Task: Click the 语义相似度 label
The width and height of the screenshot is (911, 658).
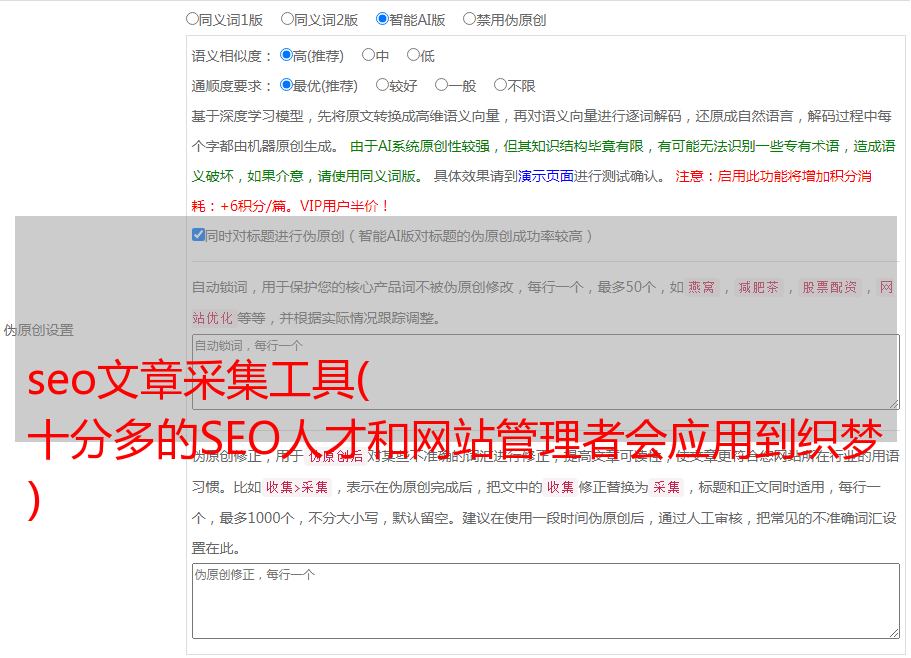Action: pos(232,56)
